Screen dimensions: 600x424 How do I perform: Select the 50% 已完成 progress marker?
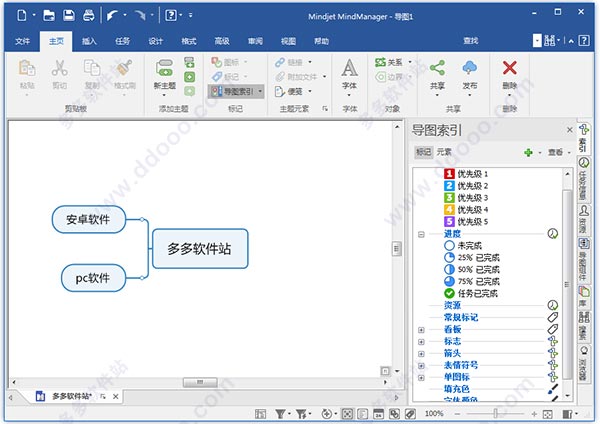[472, 269]
